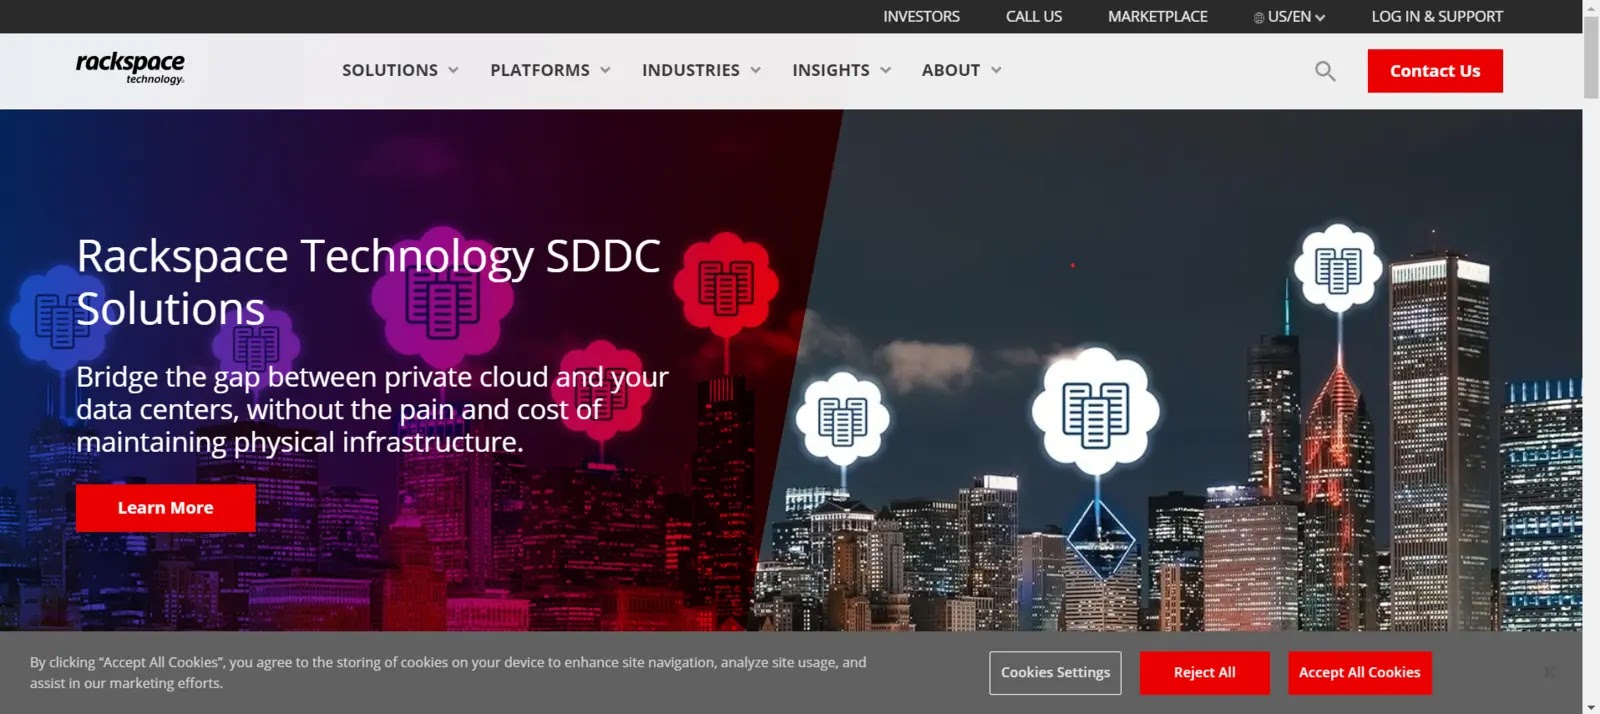
Task: Open LOG IN & SUPPORT
Action: click(x=1437, y=17)
